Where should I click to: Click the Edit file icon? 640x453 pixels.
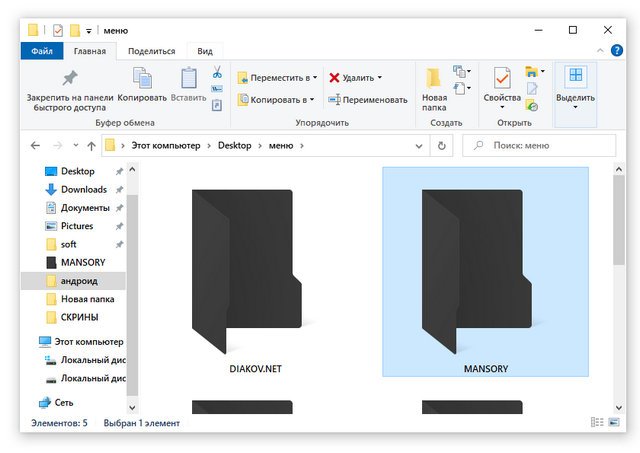pyautogui.click(x=532, y=89)
